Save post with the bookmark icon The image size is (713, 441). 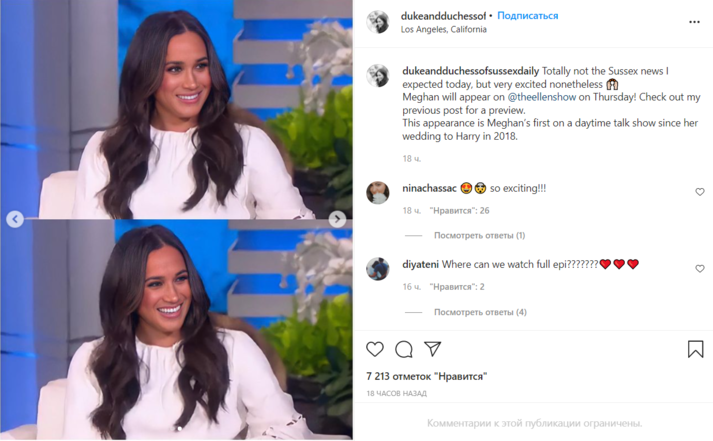(x=695, y=349)
